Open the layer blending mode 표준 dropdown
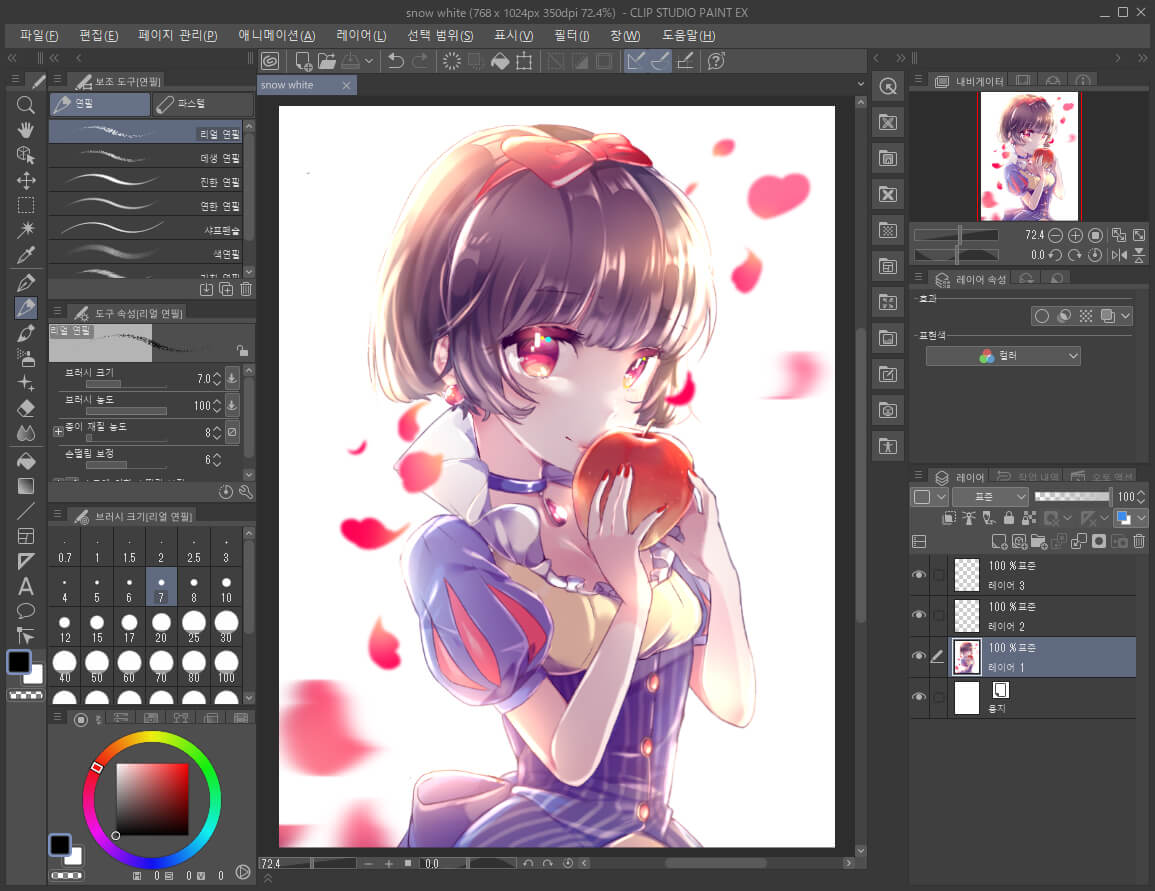The width and height of the screenshot is (1155, 891). pos(990,496)
